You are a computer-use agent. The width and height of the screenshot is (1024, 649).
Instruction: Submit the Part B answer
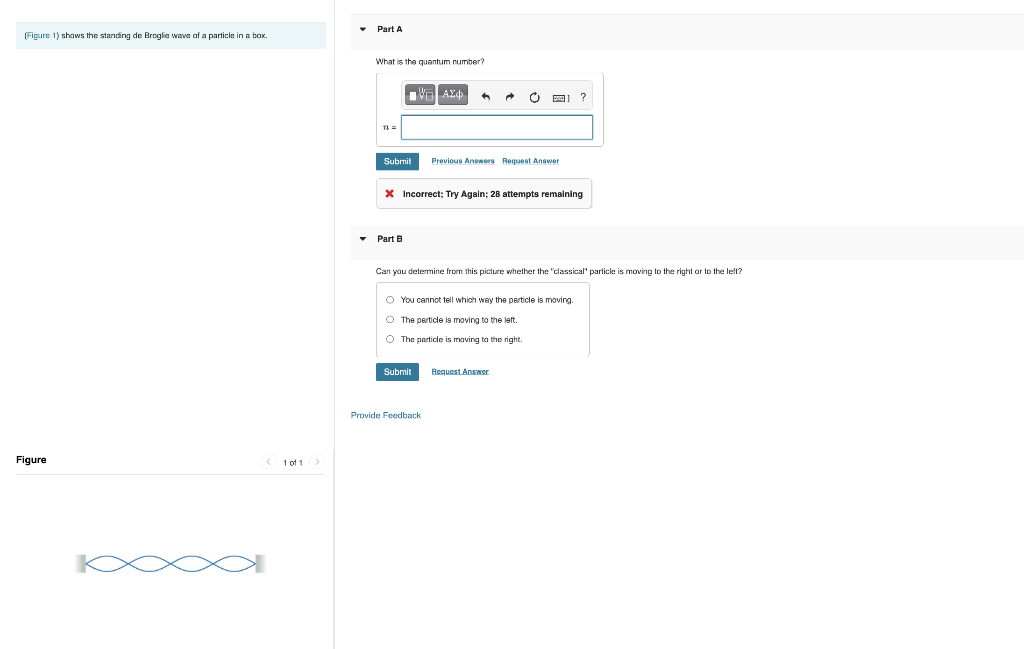click(397, 372)
